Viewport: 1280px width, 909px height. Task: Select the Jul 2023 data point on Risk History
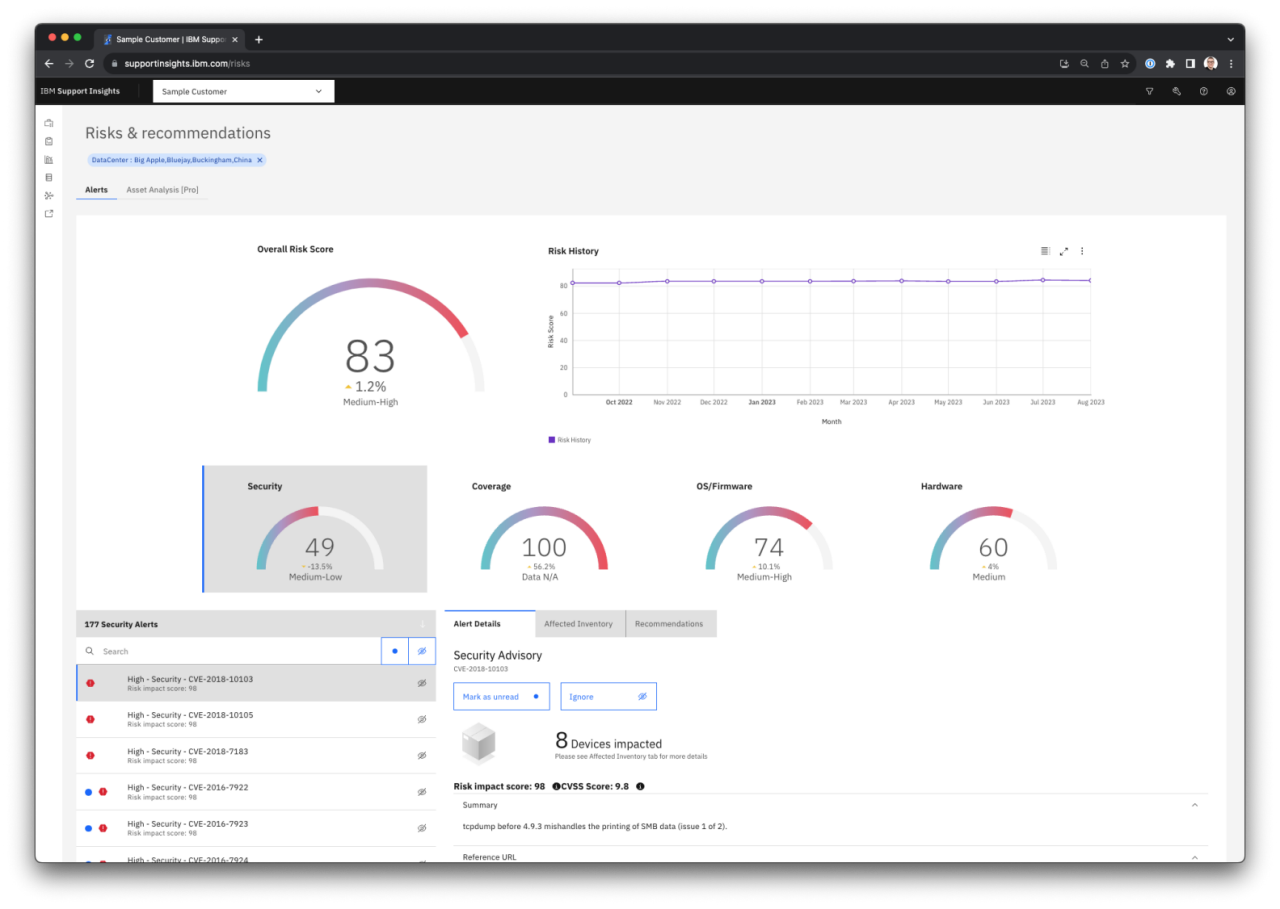click(x=1043, y=280)
